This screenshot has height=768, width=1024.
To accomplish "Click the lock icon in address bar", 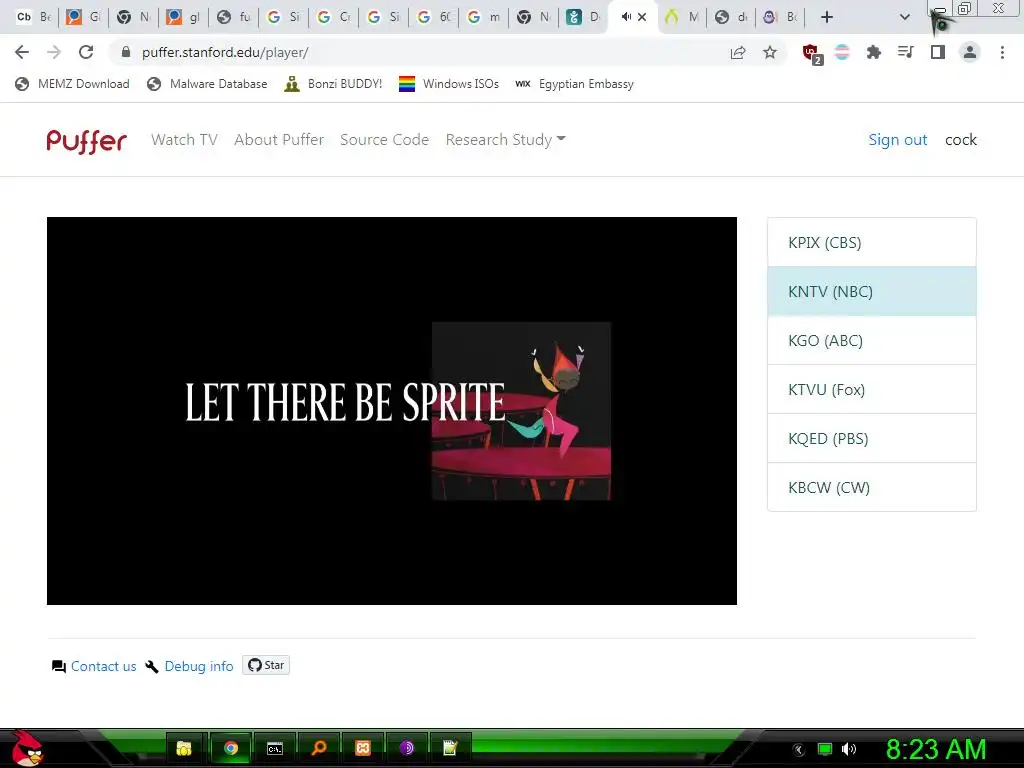I will pyautogui.click(x=126, y=52).
